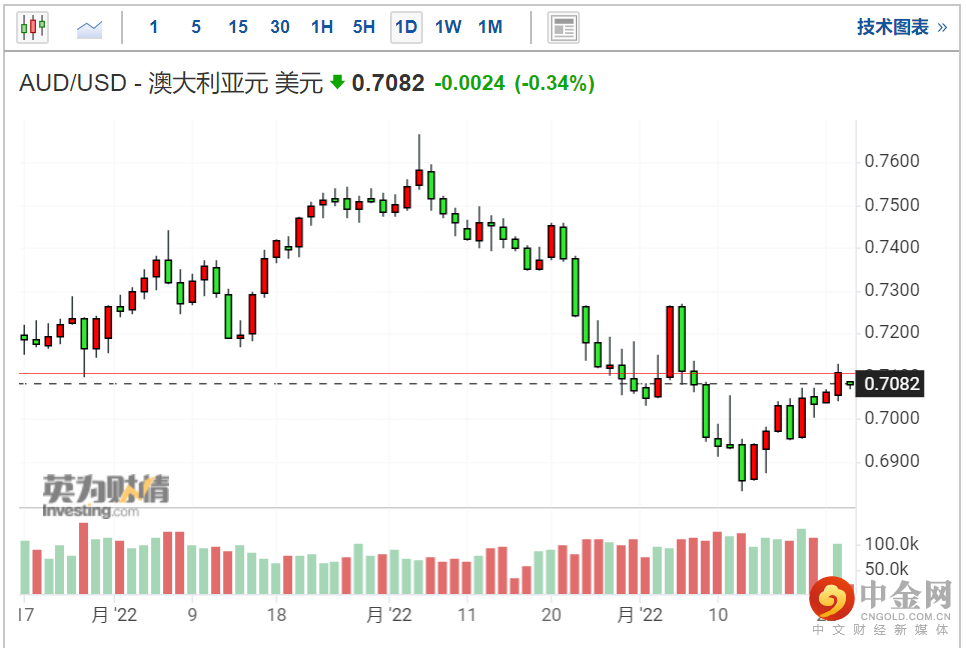Switch chart to 5H timeframe

click(364, 27)
